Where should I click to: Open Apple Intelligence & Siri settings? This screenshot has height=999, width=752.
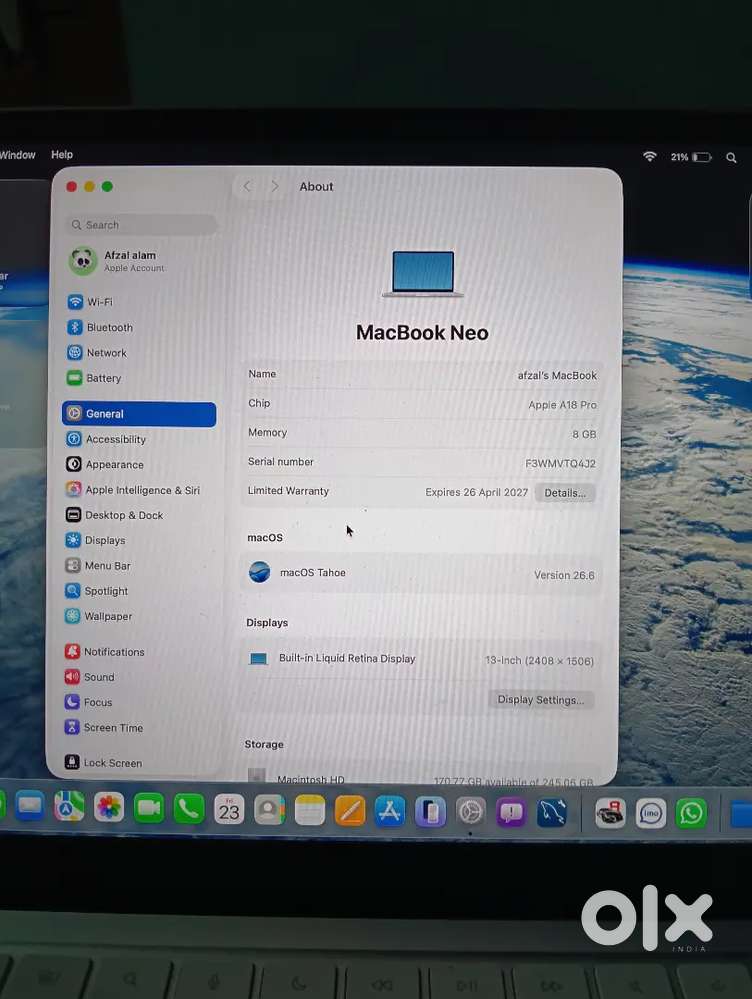pos(133,489)
